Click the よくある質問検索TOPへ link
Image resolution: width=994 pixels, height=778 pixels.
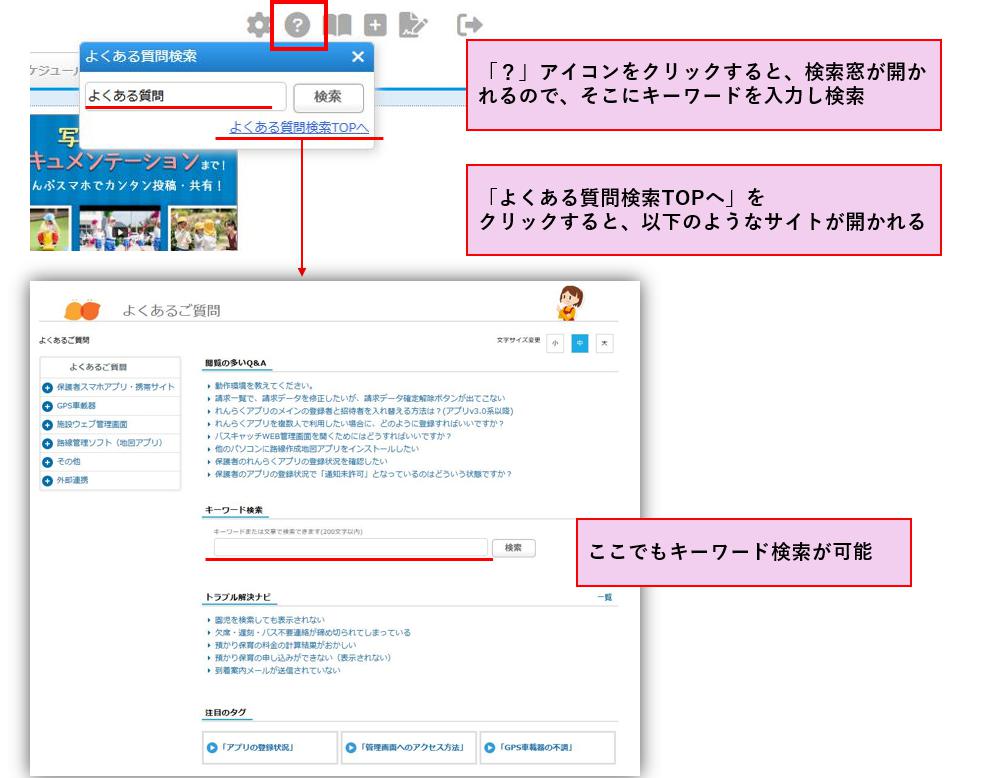(296, 127)
